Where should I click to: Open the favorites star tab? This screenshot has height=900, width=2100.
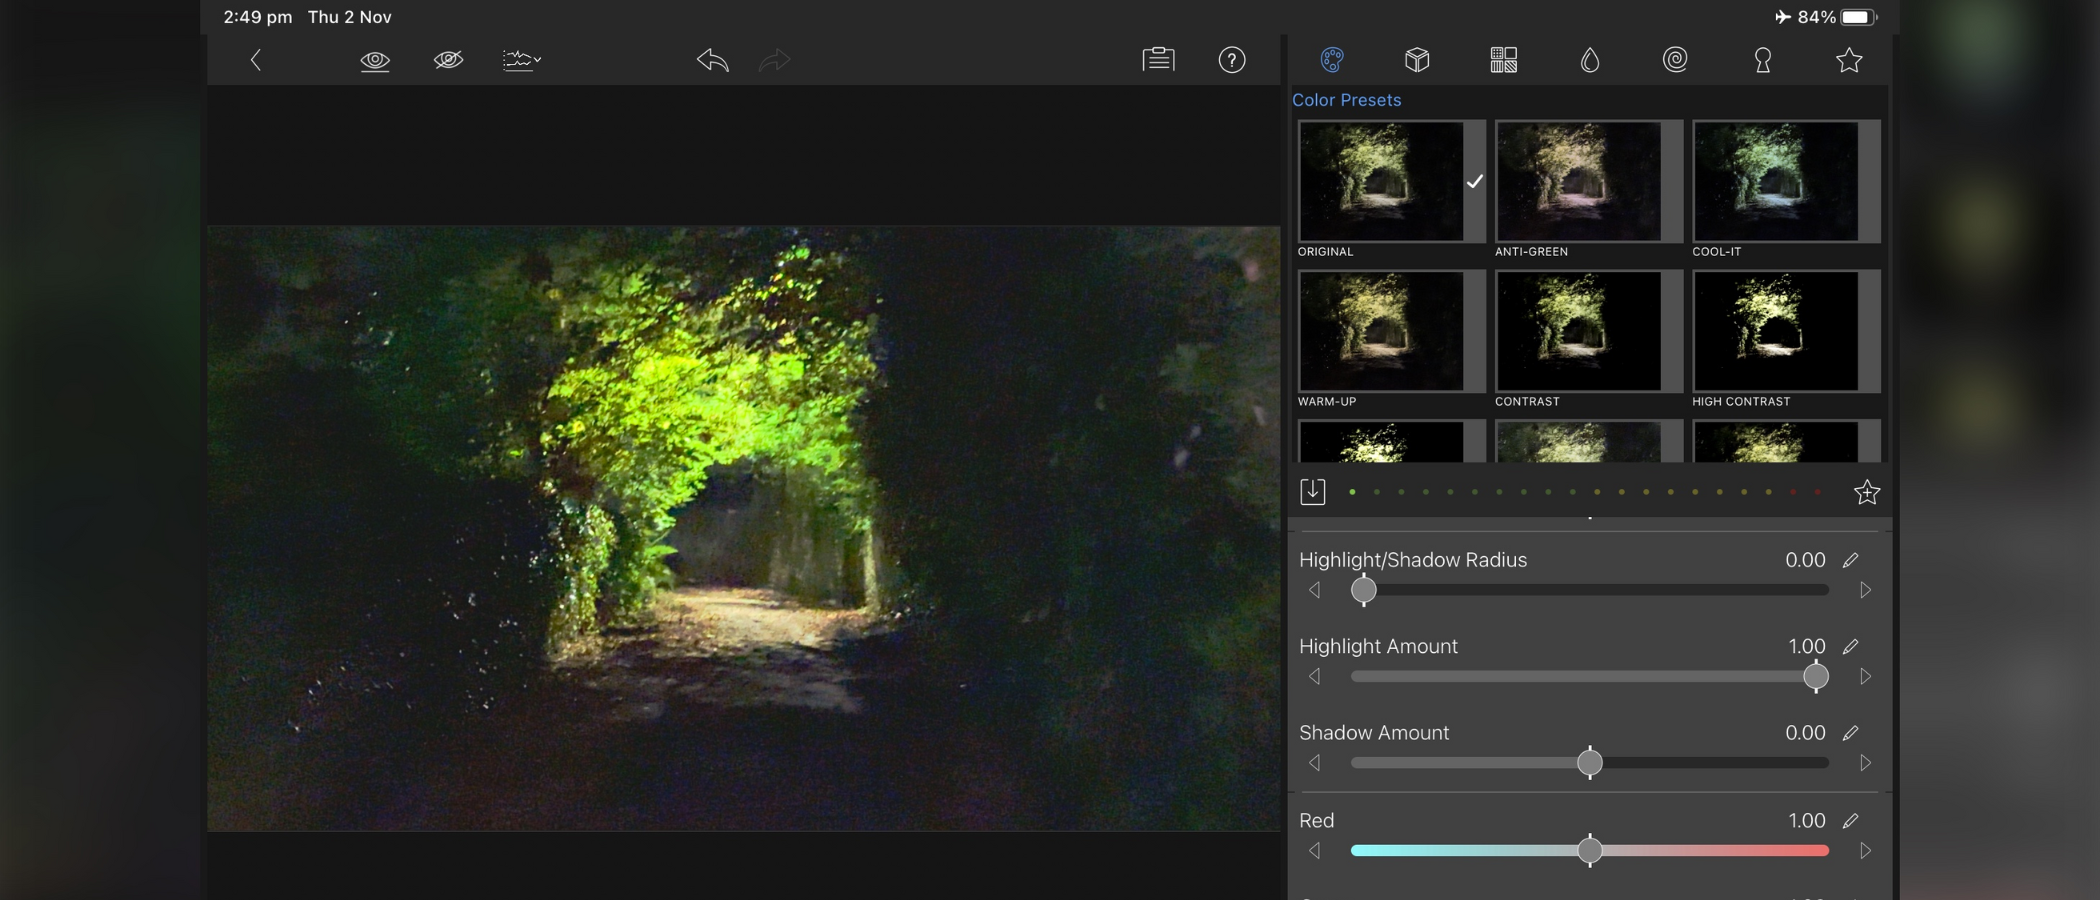point(1849,60)
